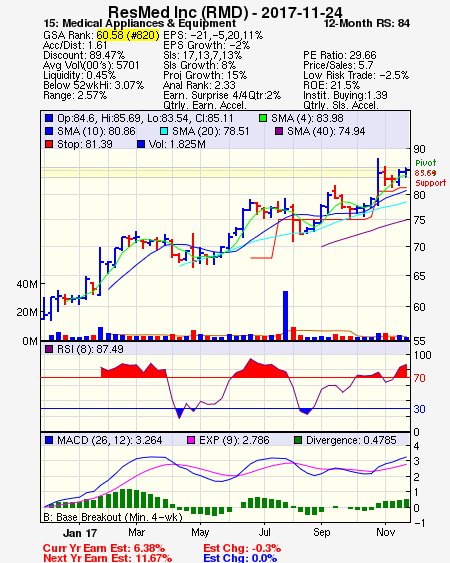Click the Divergence: 0.4785 readout

[x=351, y=440]
